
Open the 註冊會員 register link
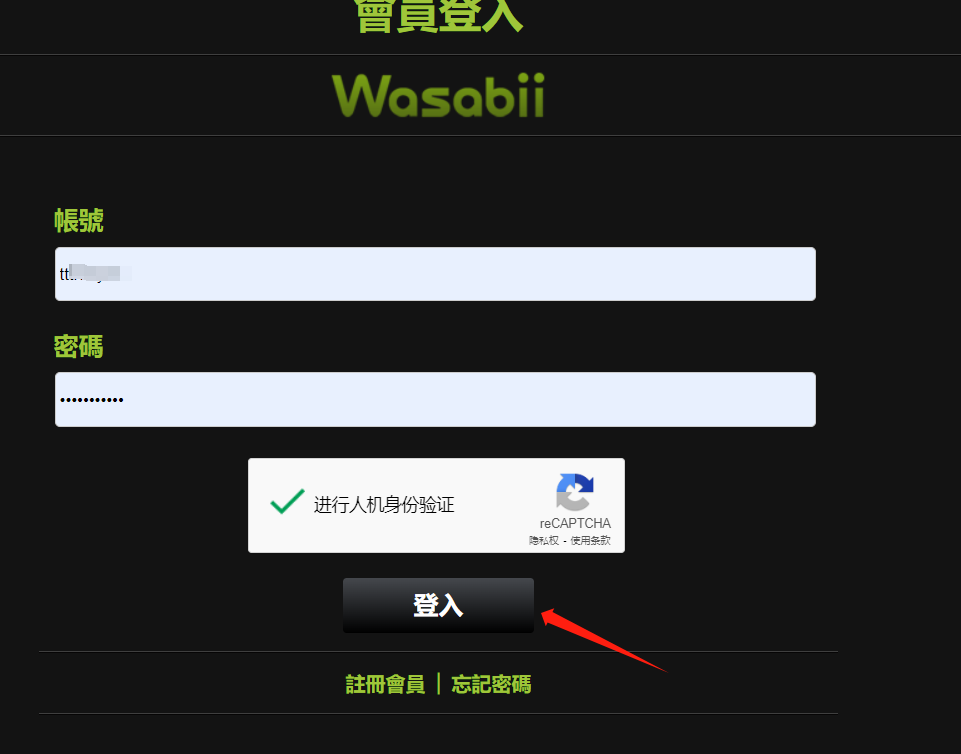point(386,684)
